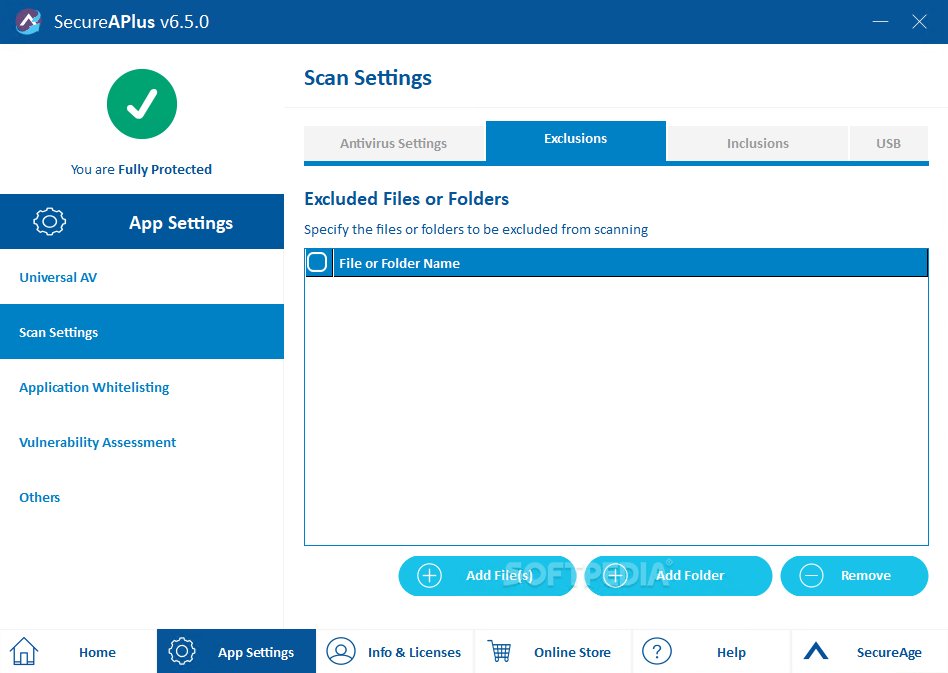The image size is (948, 673).
Task: Open App Settings in bottom navigation
Action: coord(236,651)
